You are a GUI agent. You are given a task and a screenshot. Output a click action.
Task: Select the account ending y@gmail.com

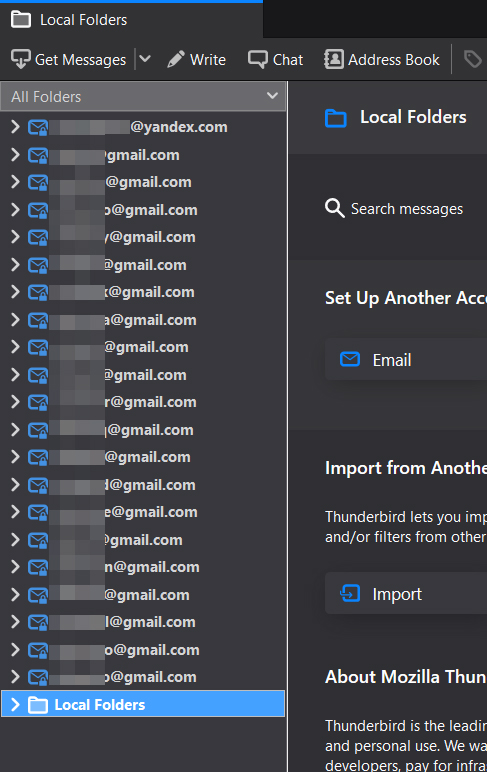143,237
